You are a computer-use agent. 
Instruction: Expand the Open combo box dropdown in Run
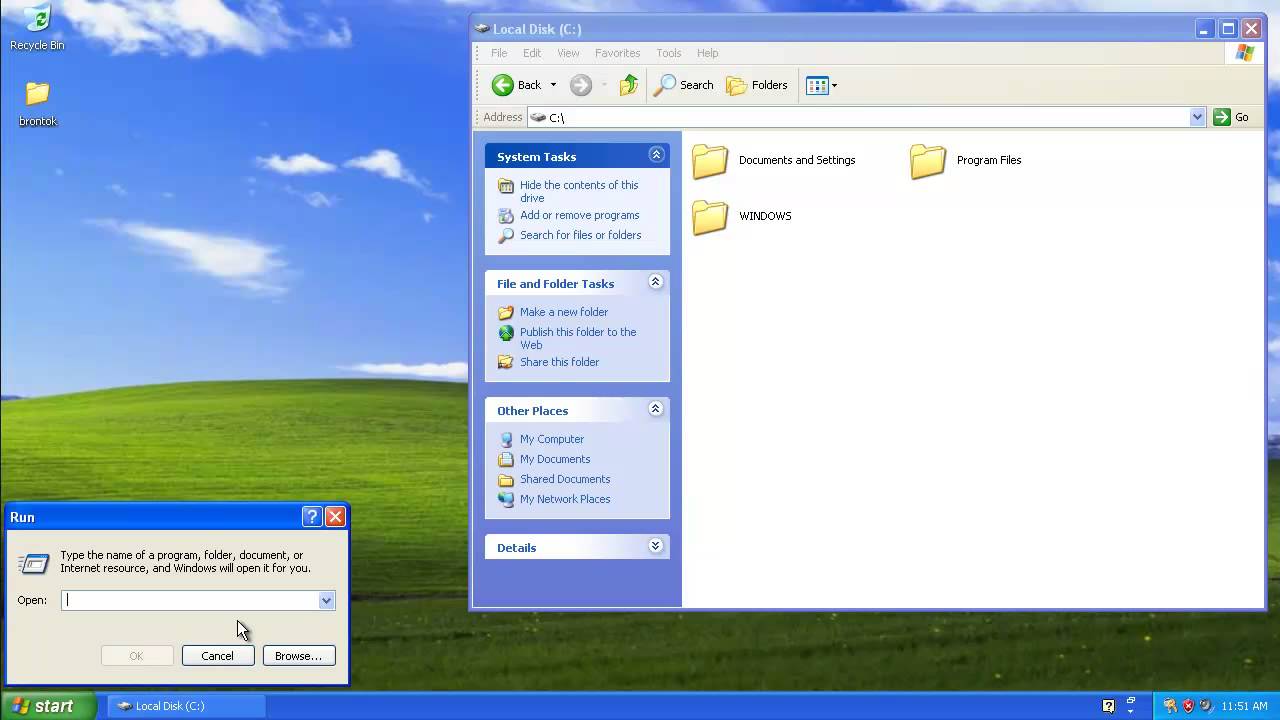326,600
